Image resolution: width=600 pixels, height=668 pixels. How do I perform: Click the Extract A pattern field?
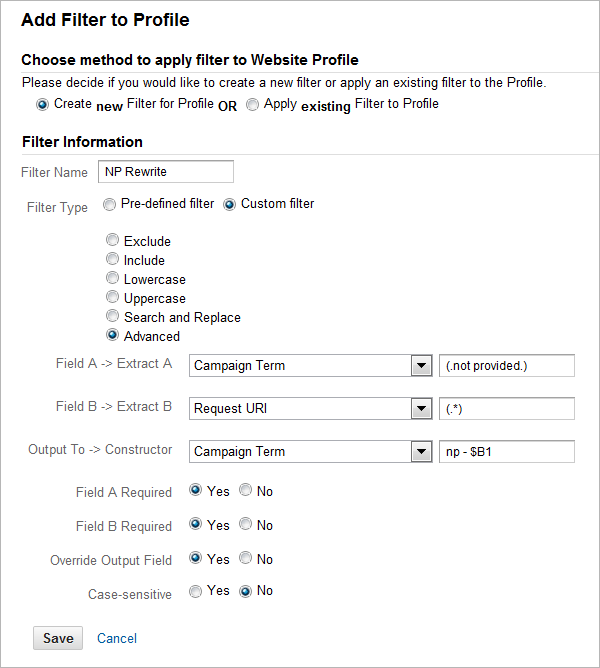click(x=507, y=365)
